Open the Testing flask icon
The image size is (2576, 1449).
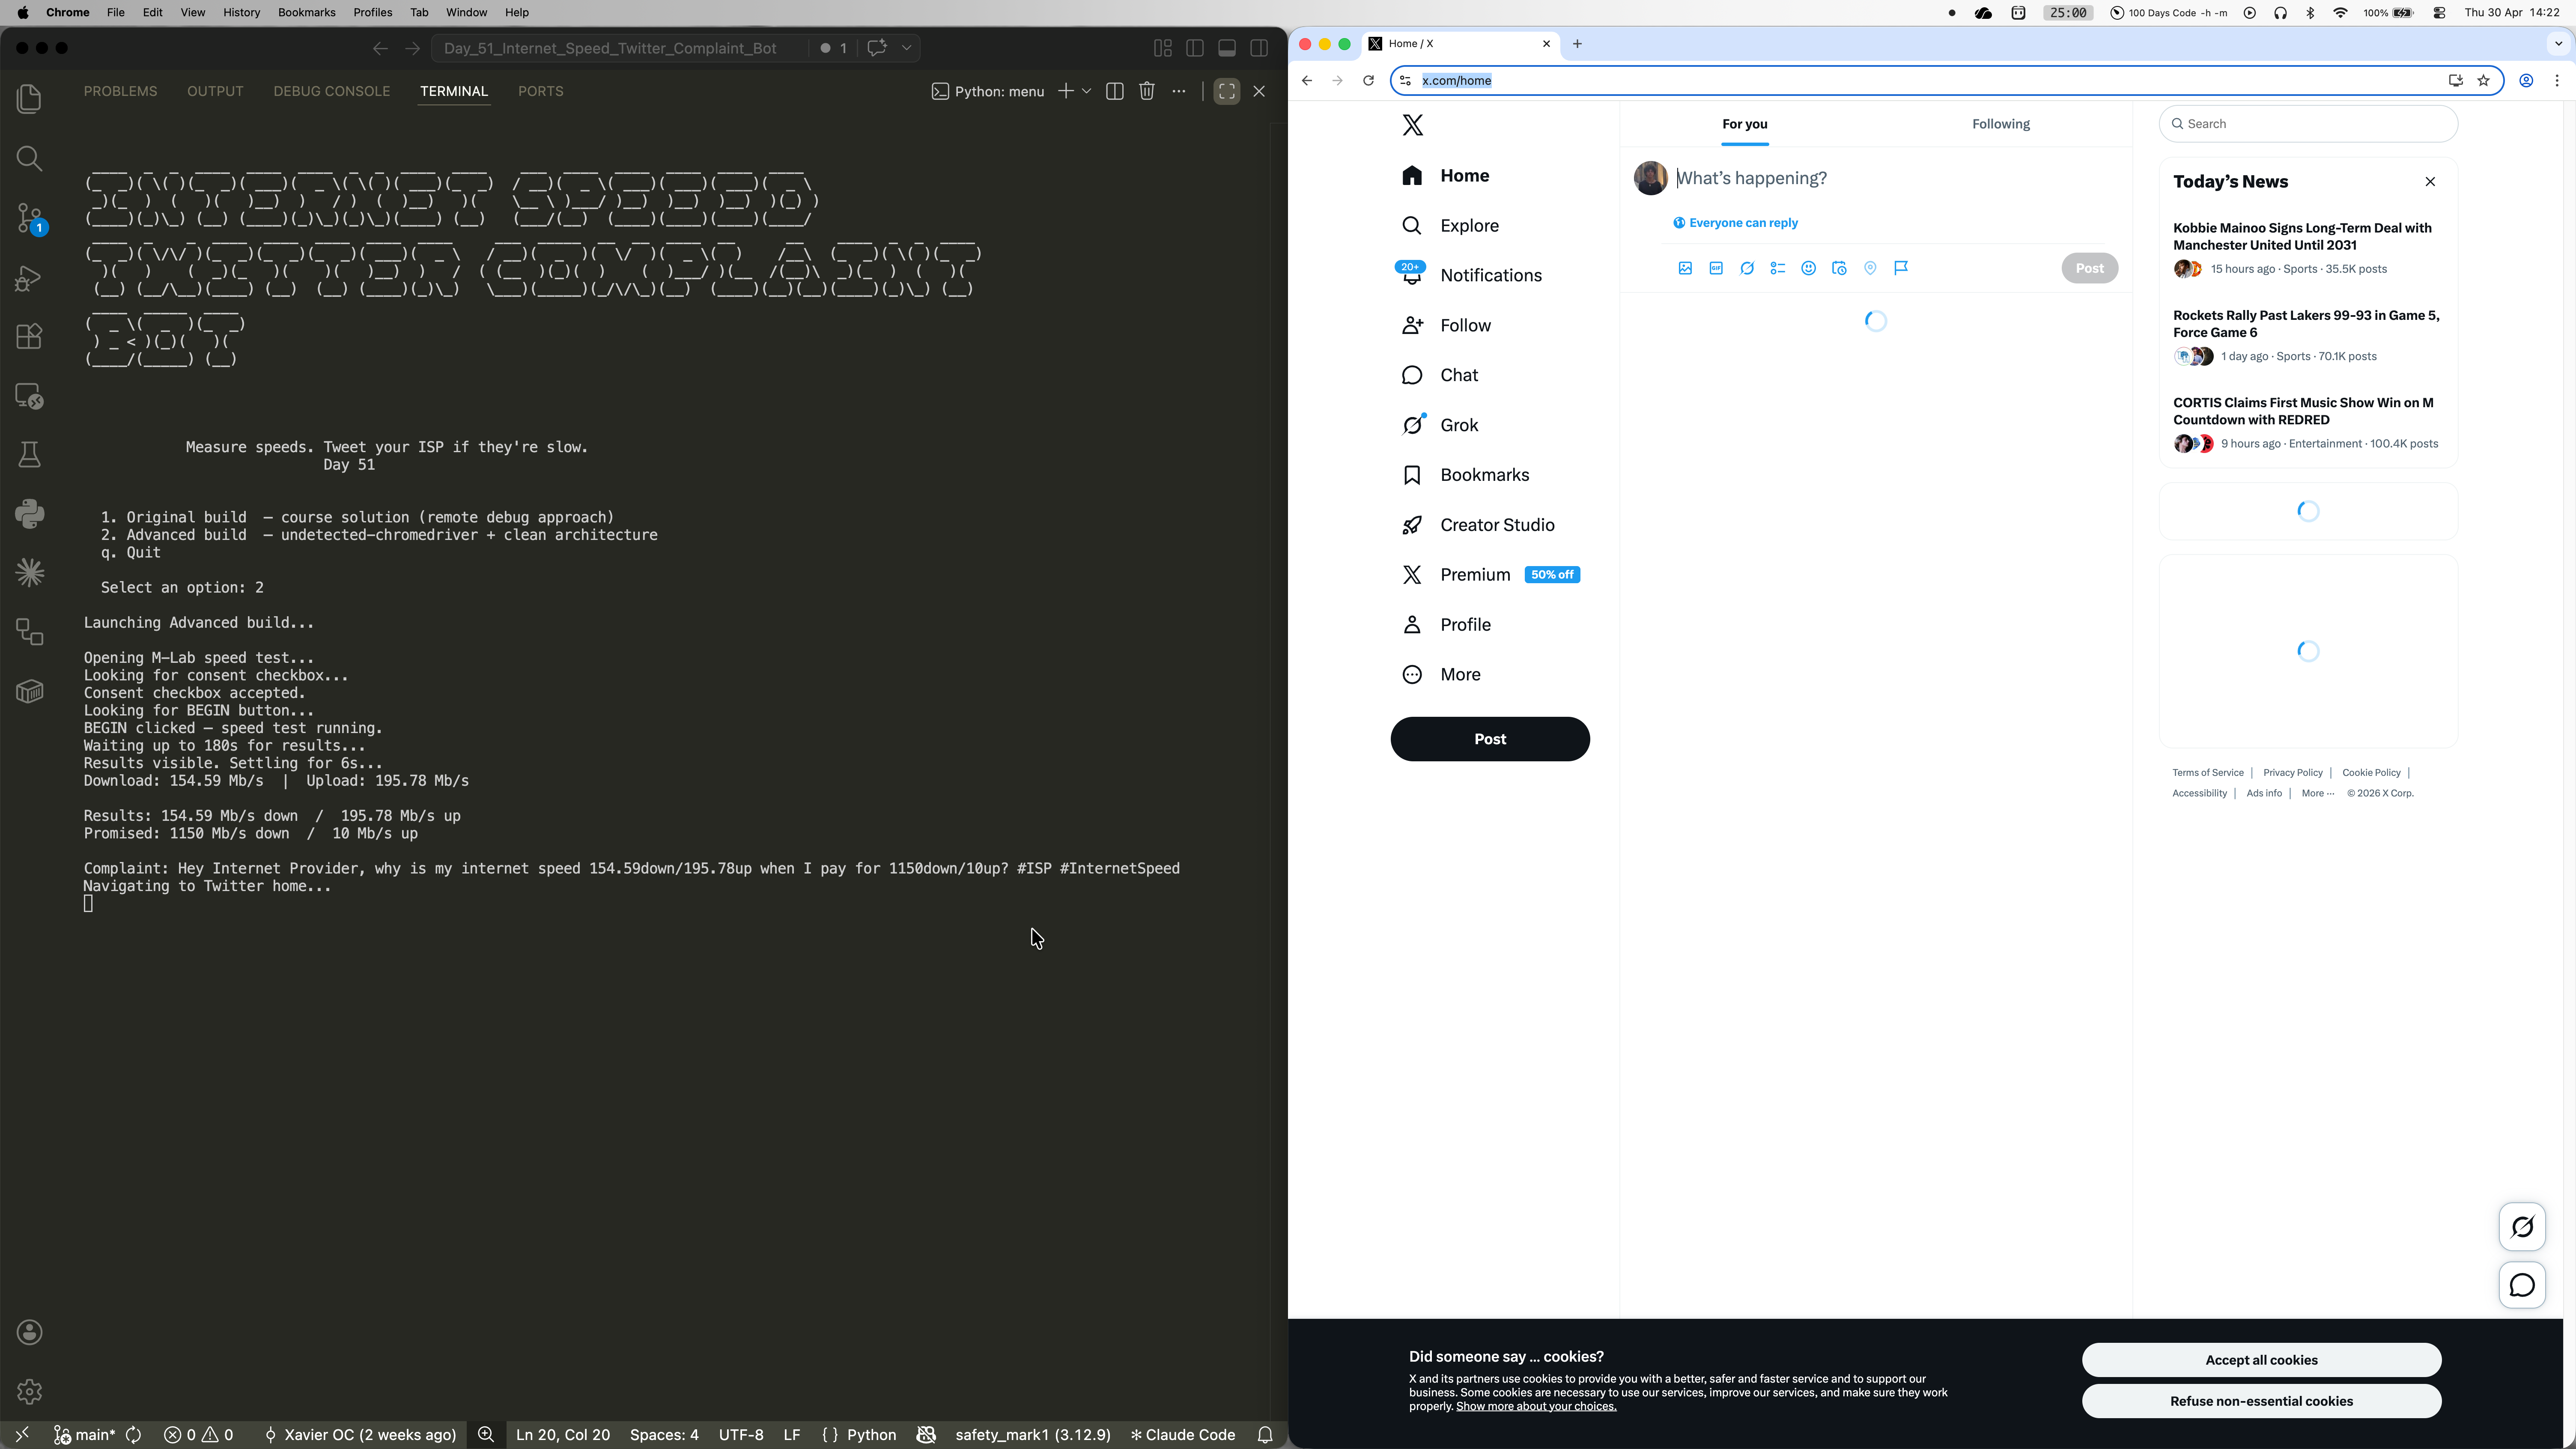(x=29, y=455)
